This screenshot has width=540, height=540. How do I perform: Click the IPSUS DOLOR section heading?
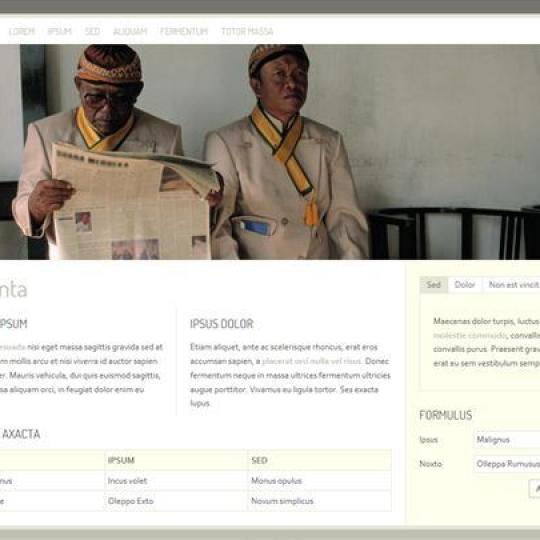[x=222, y=324]
